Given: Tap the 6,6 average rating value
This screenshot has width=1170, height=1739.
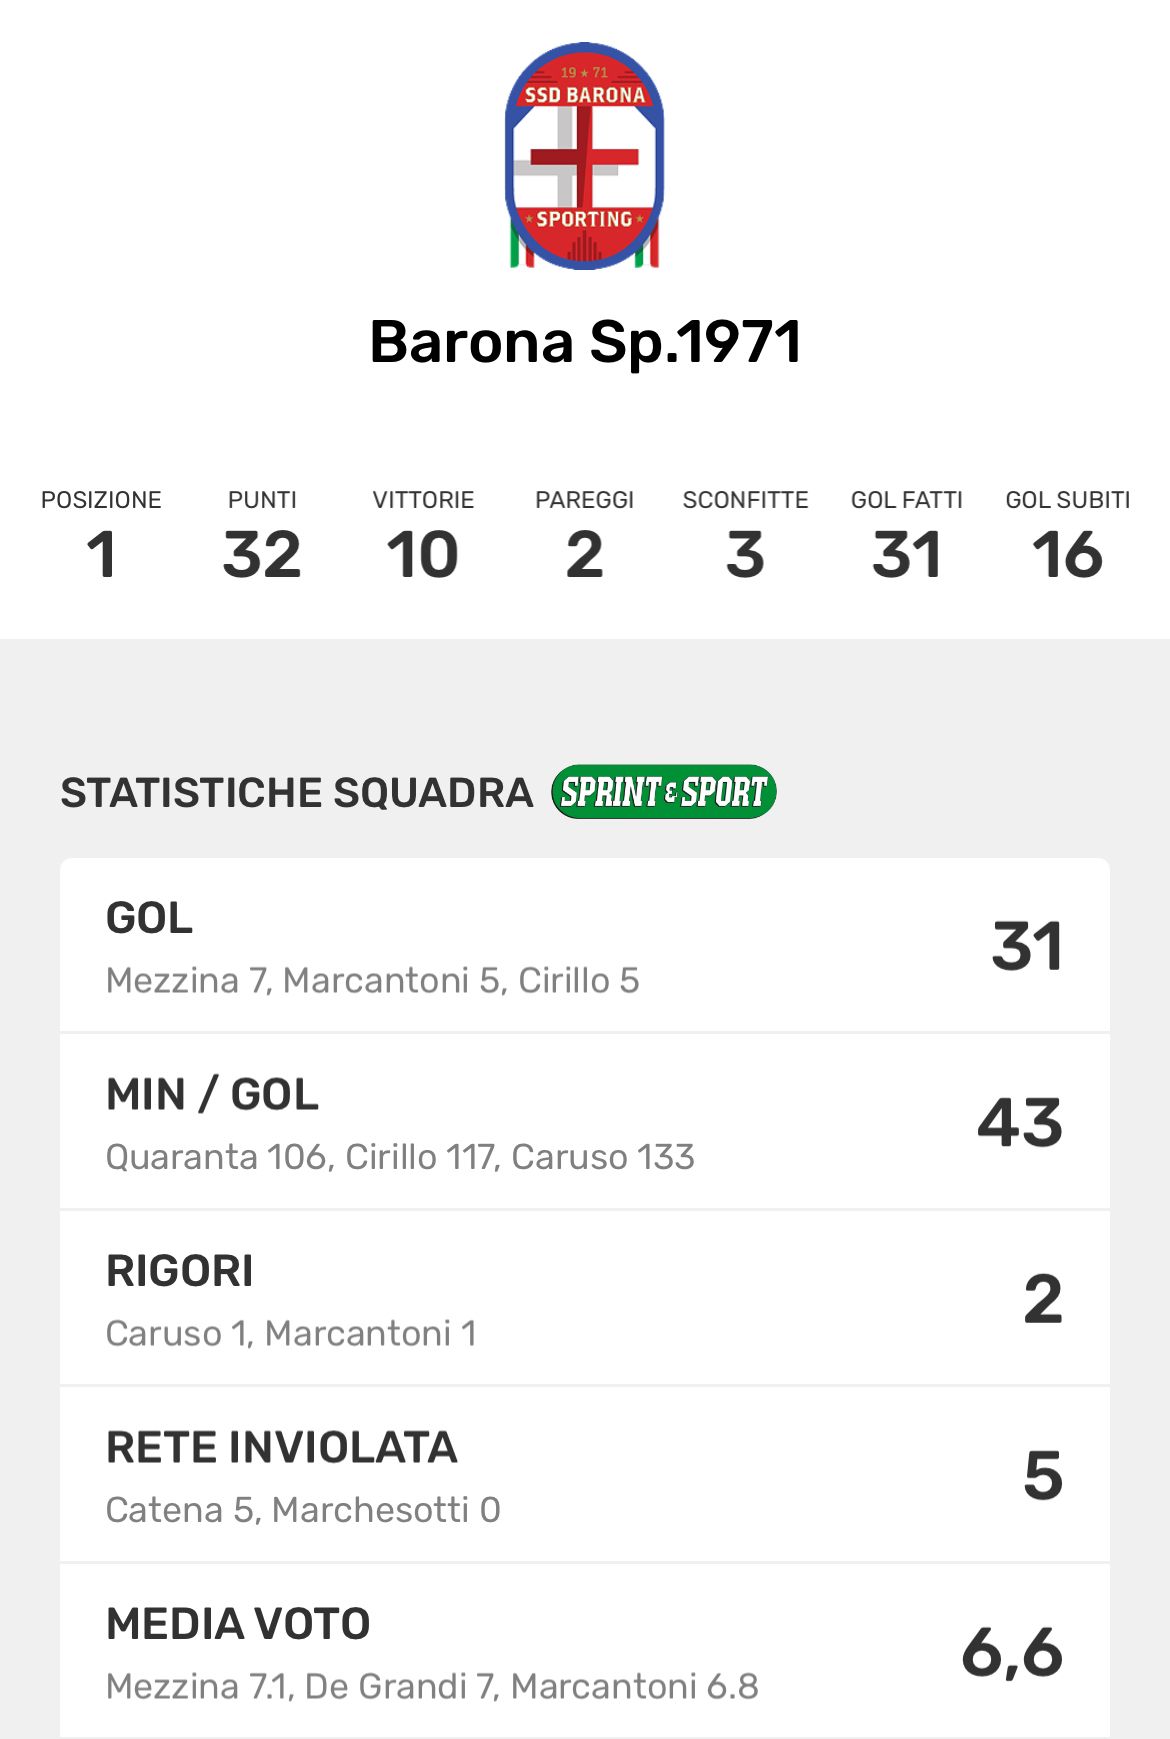Looking at the screenshot, I should pyautogui.click(x=1012, y=1651).
